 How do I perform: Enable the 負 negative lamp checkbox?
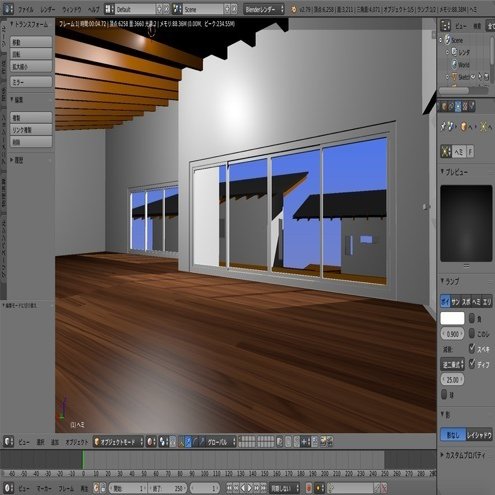point(472,318)
